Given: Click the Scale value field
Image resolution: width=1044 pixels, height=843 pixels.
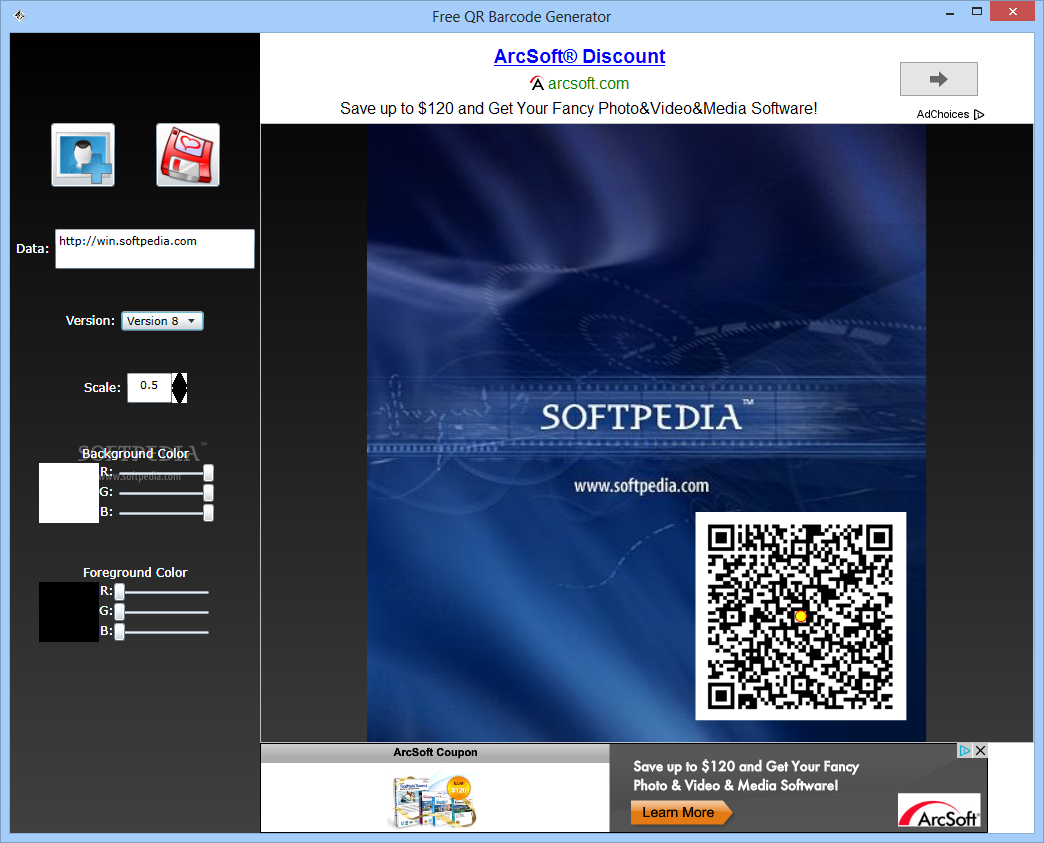Looking at the screenshot, I should click(149, 388).
